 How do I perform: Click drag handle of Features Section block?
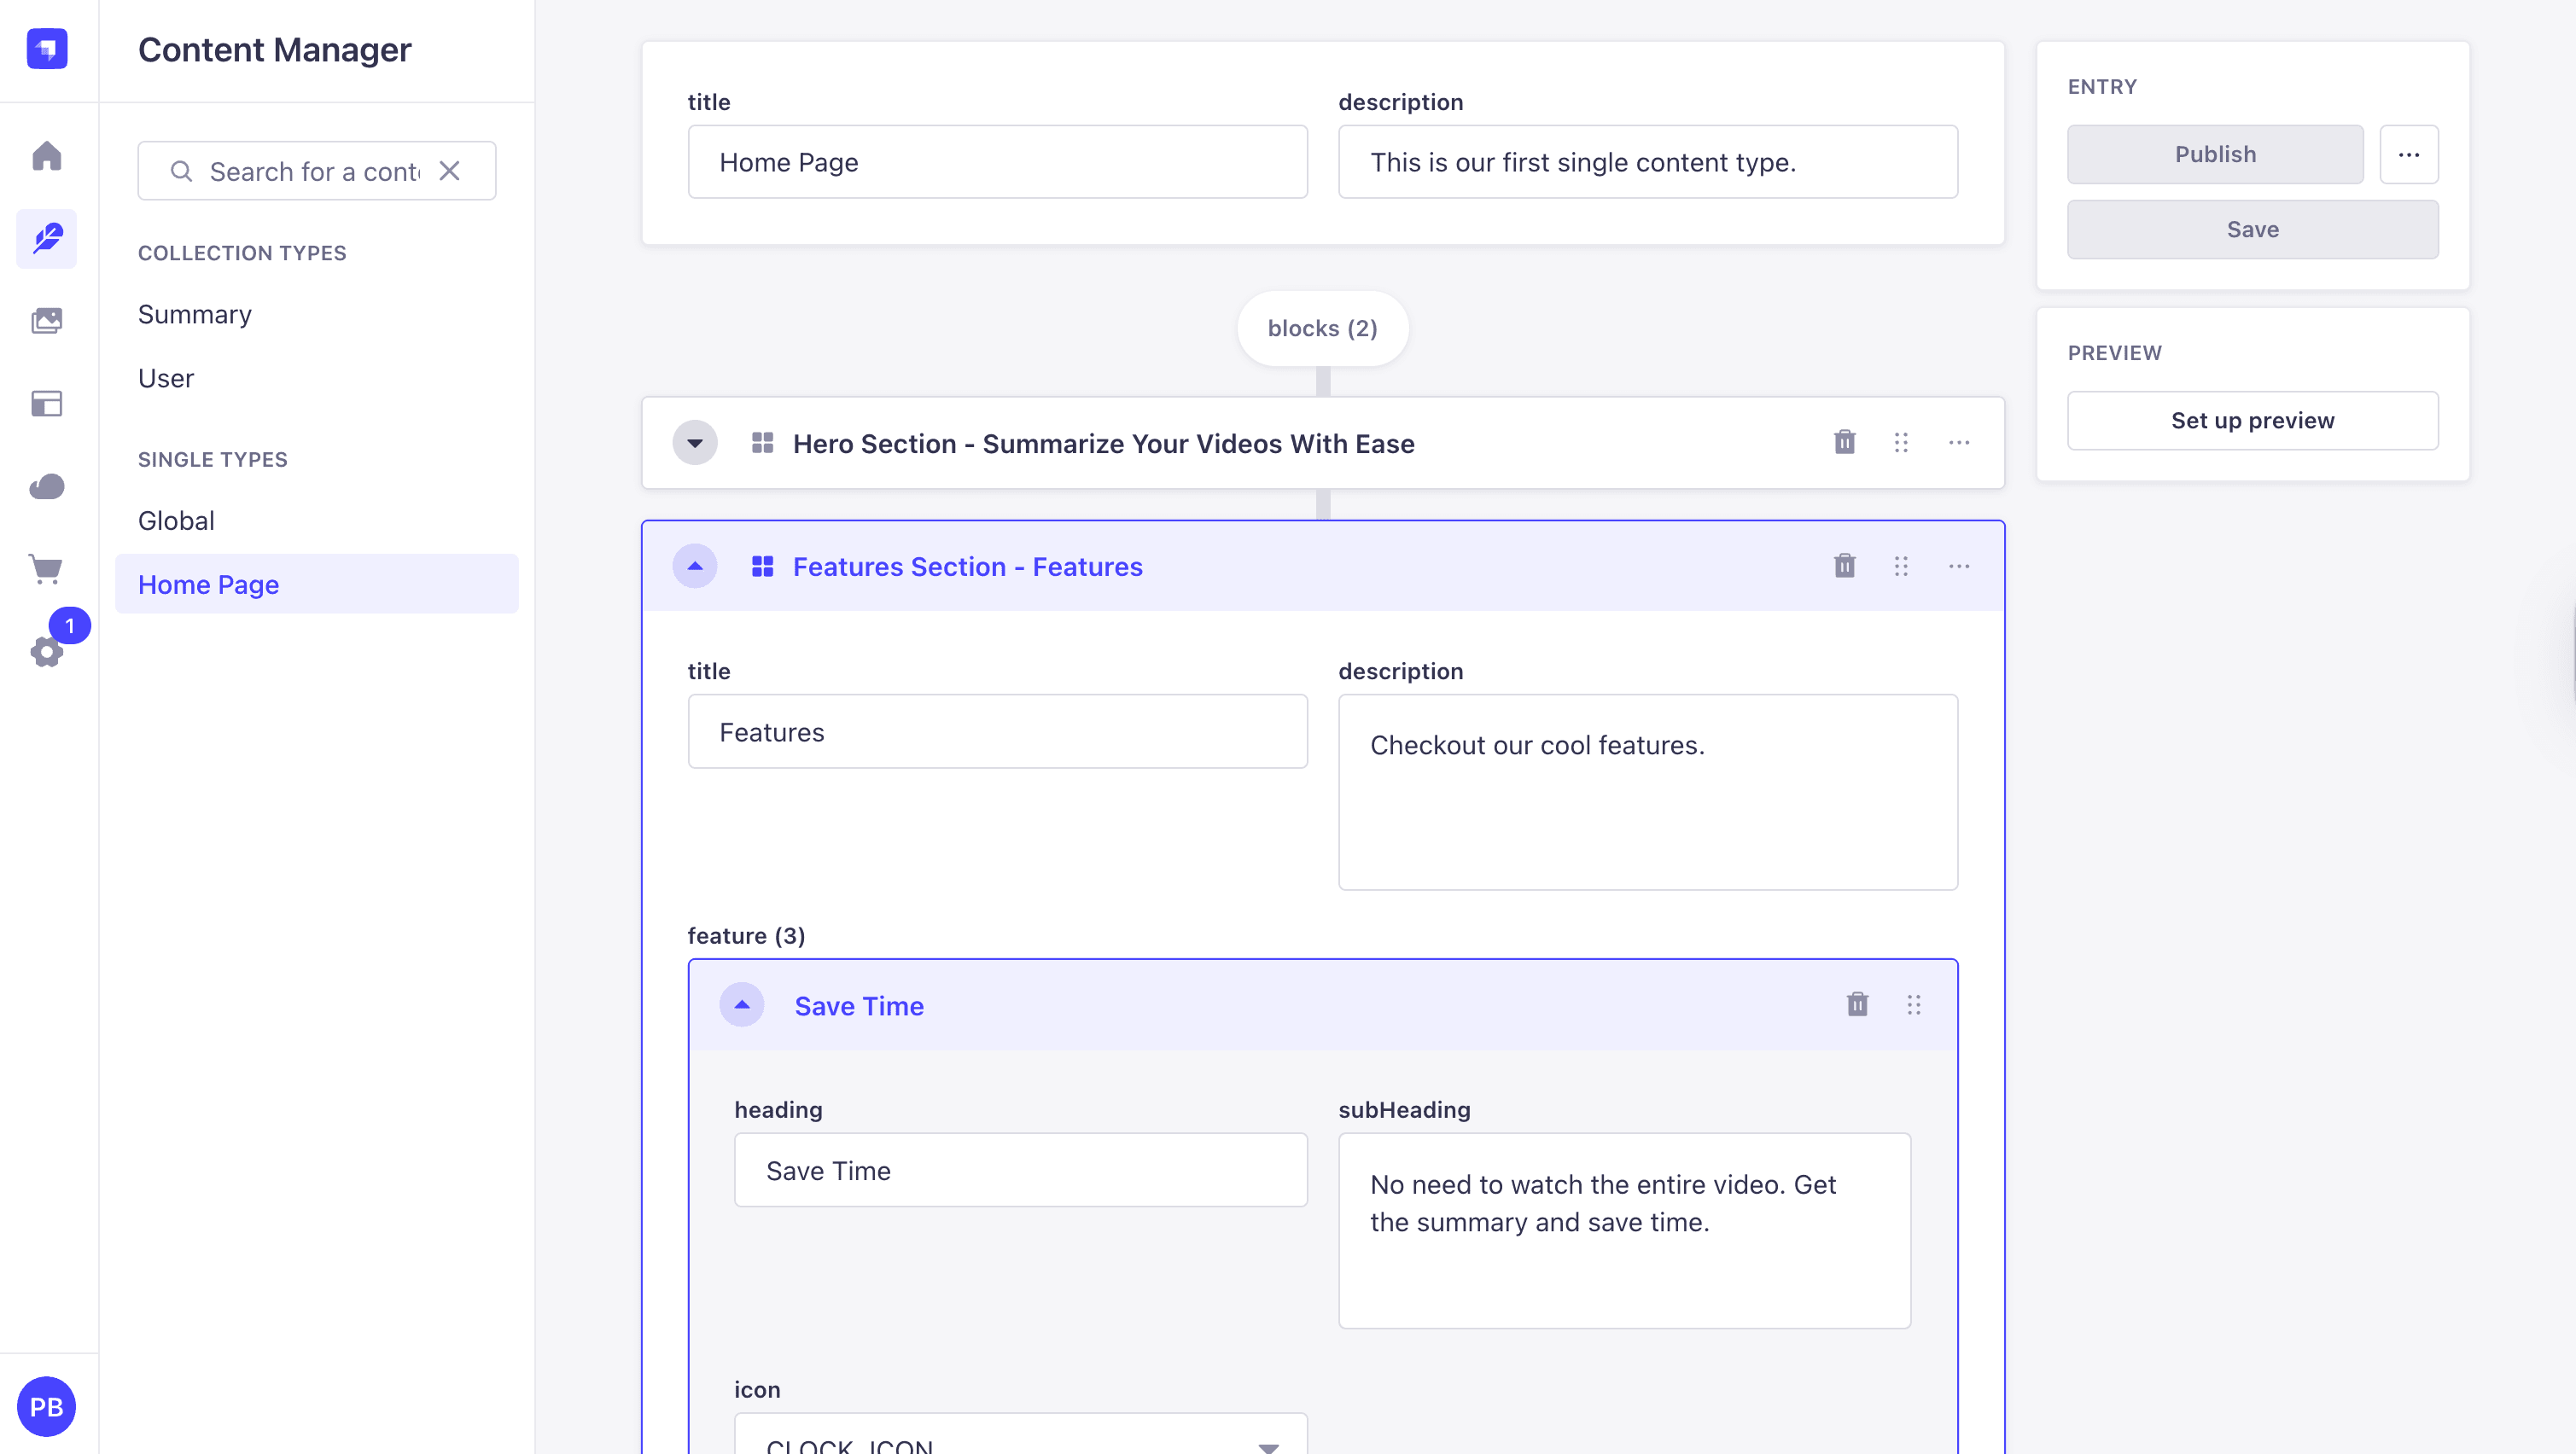click(1901, 566)
